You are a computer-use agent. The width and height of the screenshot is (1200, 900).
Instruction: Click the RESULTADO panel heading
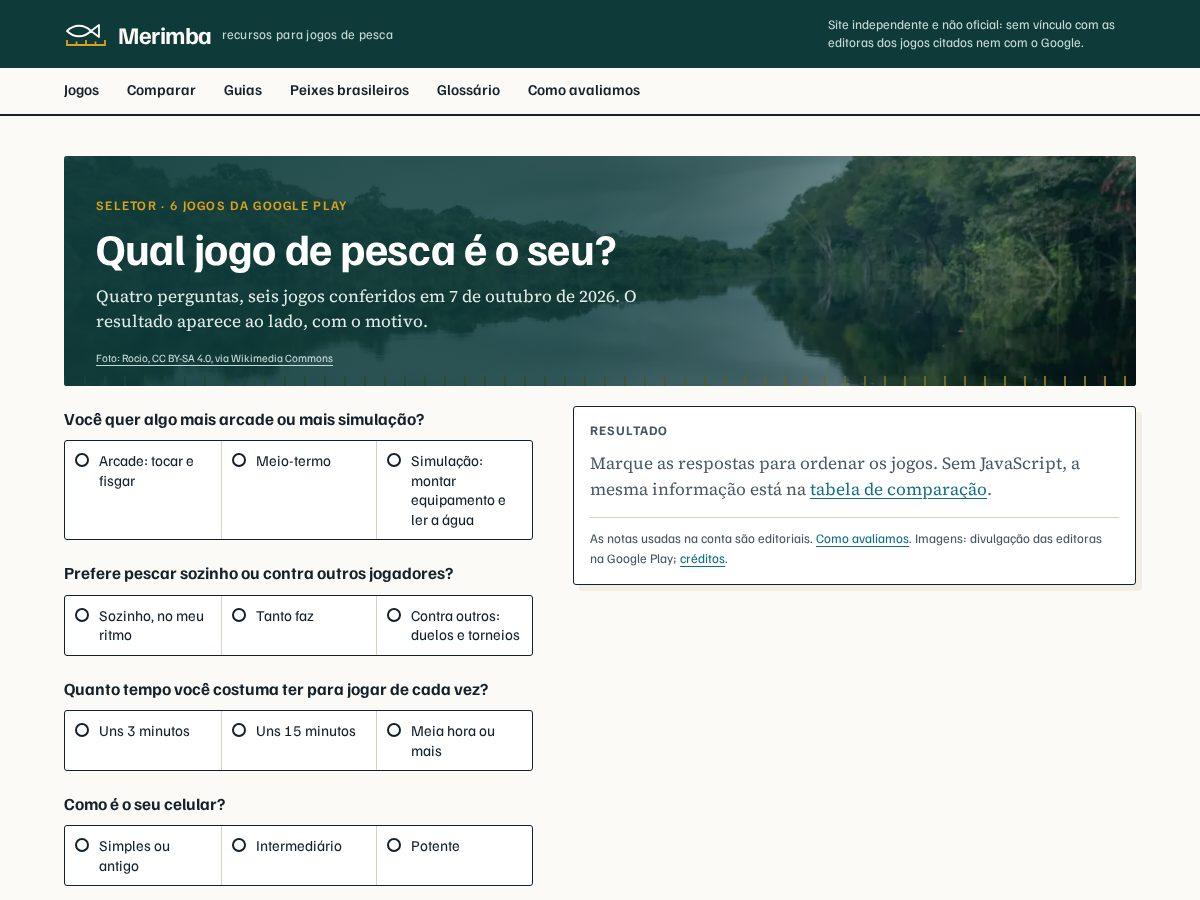(628, 431)
